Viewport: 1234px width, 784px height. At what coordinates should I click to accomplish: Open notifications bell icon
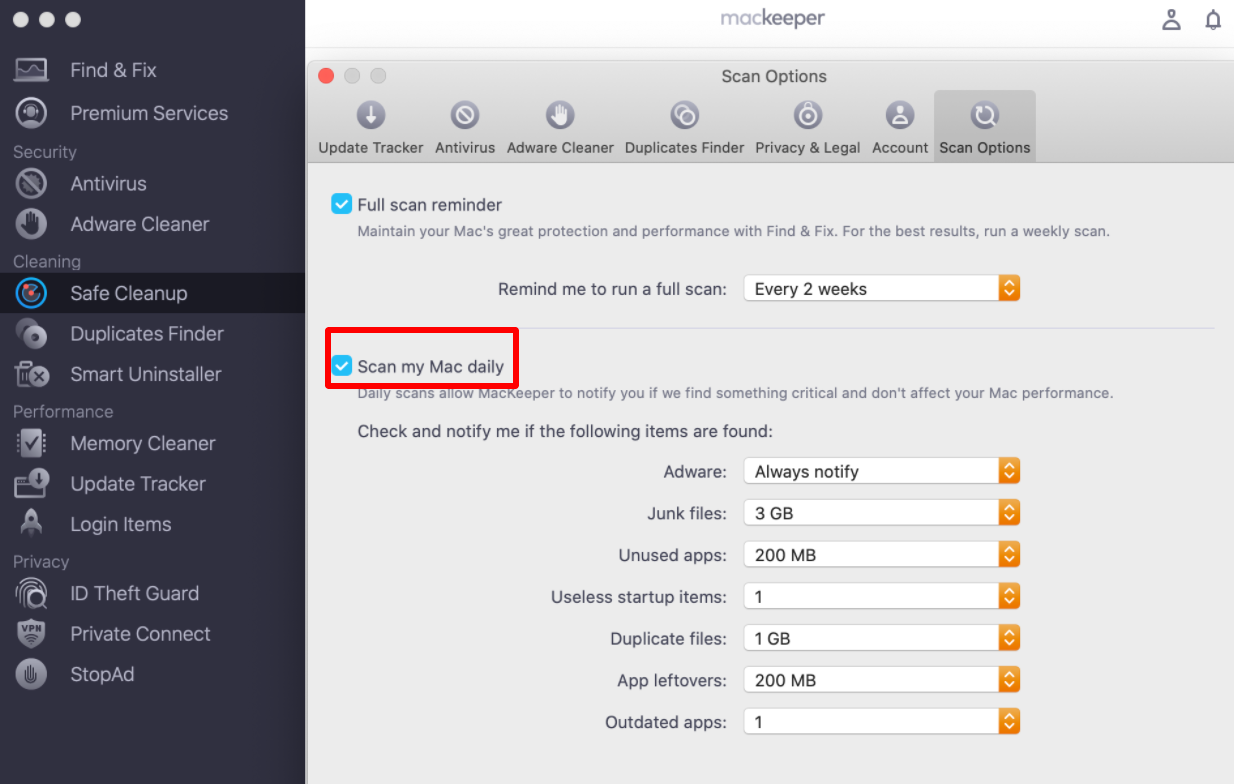(1213, 19)
